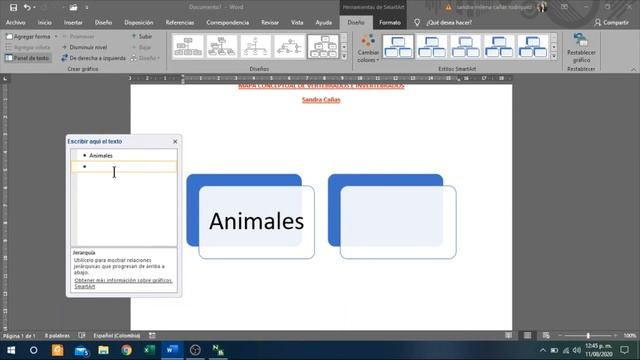Open the Correspondencia tab
This screenshot has height=360, width=640.
point(227,22)
